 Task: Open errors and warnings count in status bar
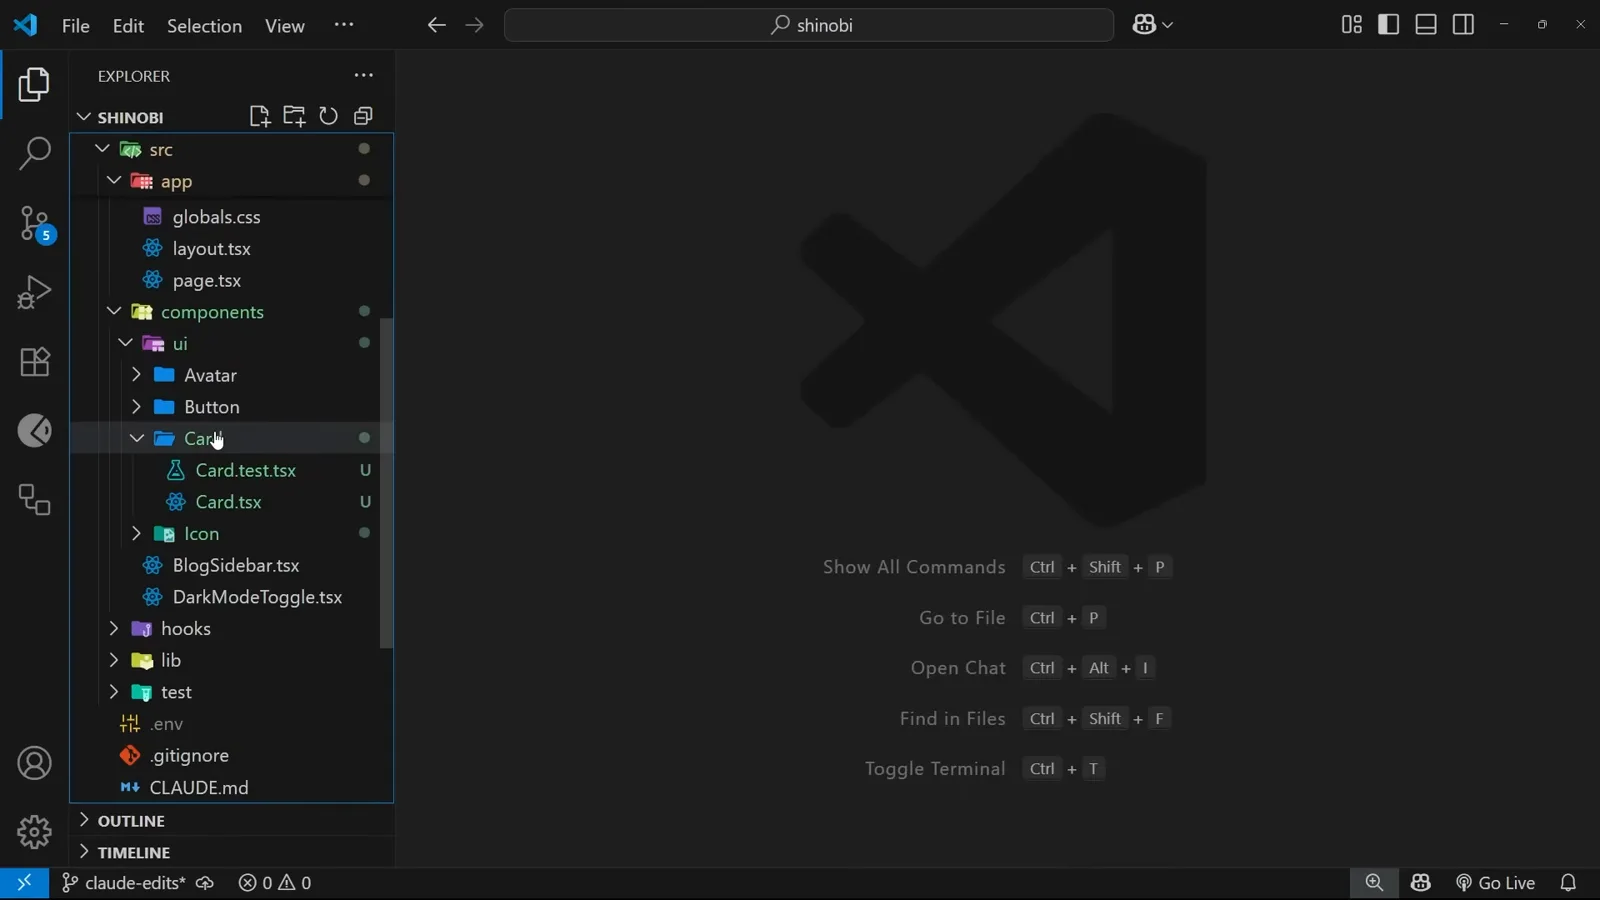275,883
